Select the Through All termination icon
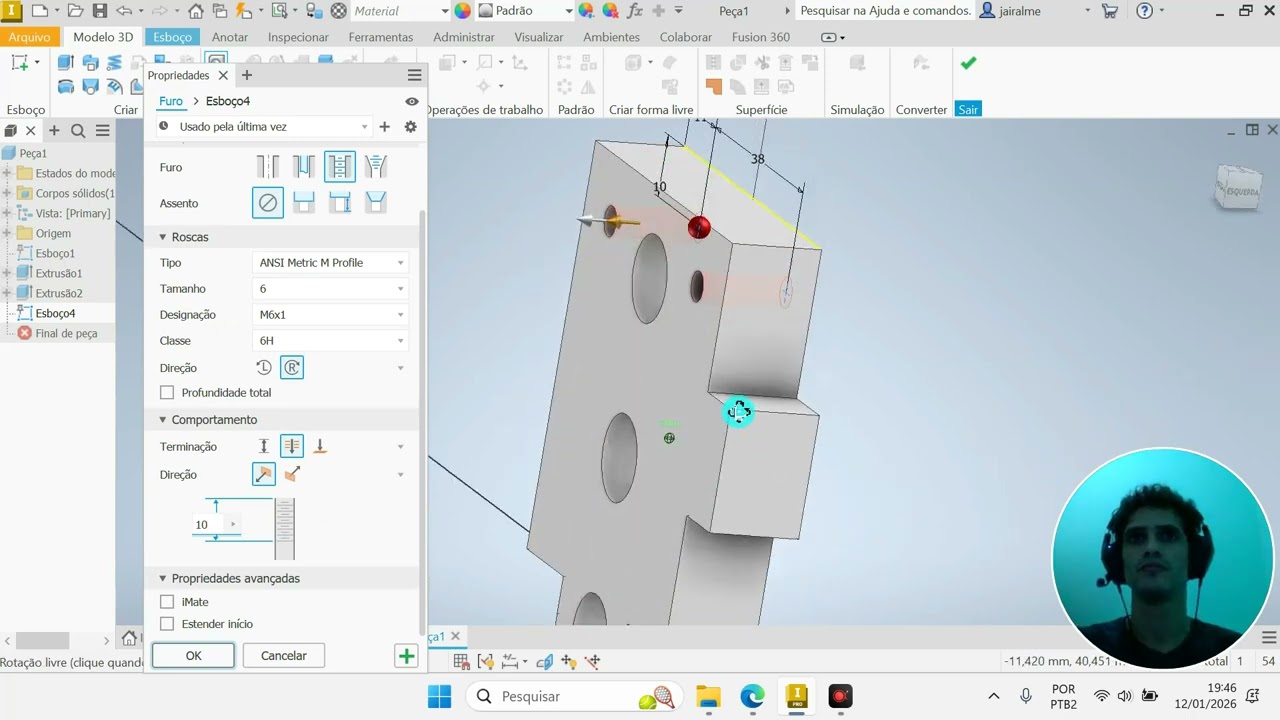Screen dimensions: 1280x720 click(x=292, y=447)
